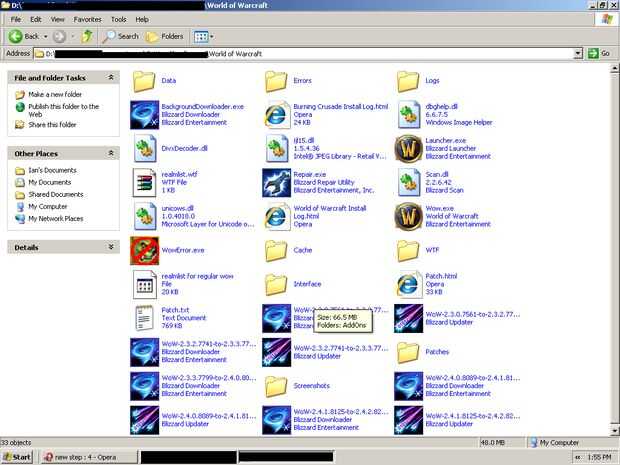Select the Screenshots folder icon
Viewport: 620px width, 465px height.
click(x=276, y=386)
